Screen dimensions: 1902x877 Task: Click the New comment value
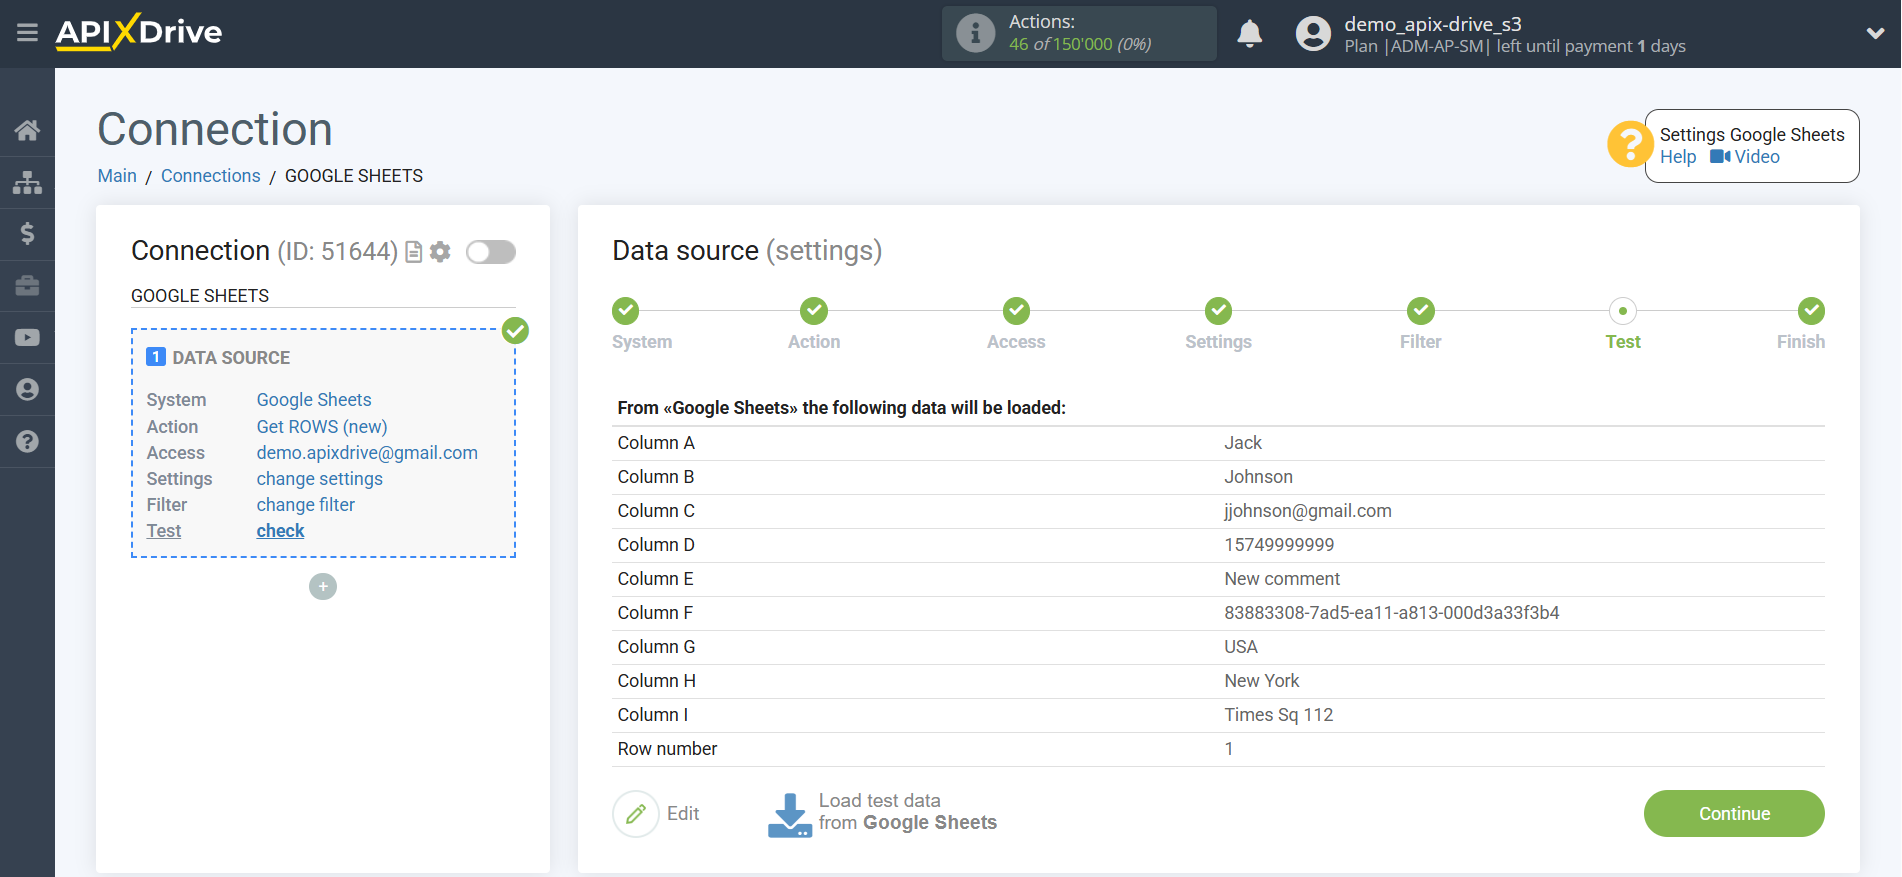tap(1282, 579)
